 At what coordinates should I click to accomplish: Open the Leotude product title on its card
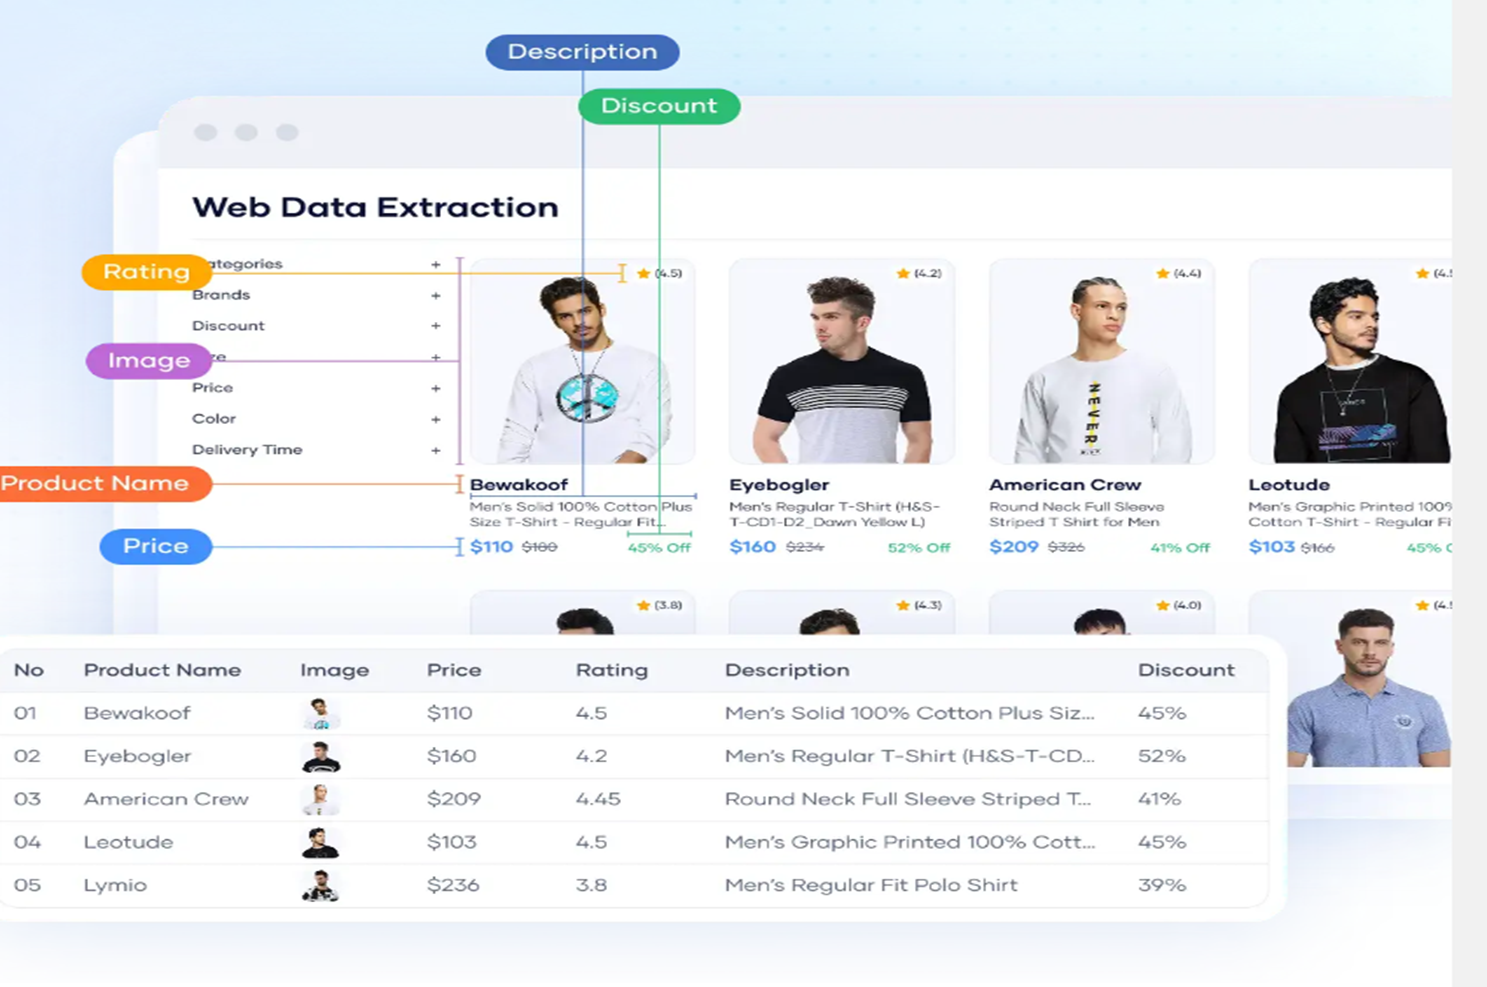pos(1289,485)
